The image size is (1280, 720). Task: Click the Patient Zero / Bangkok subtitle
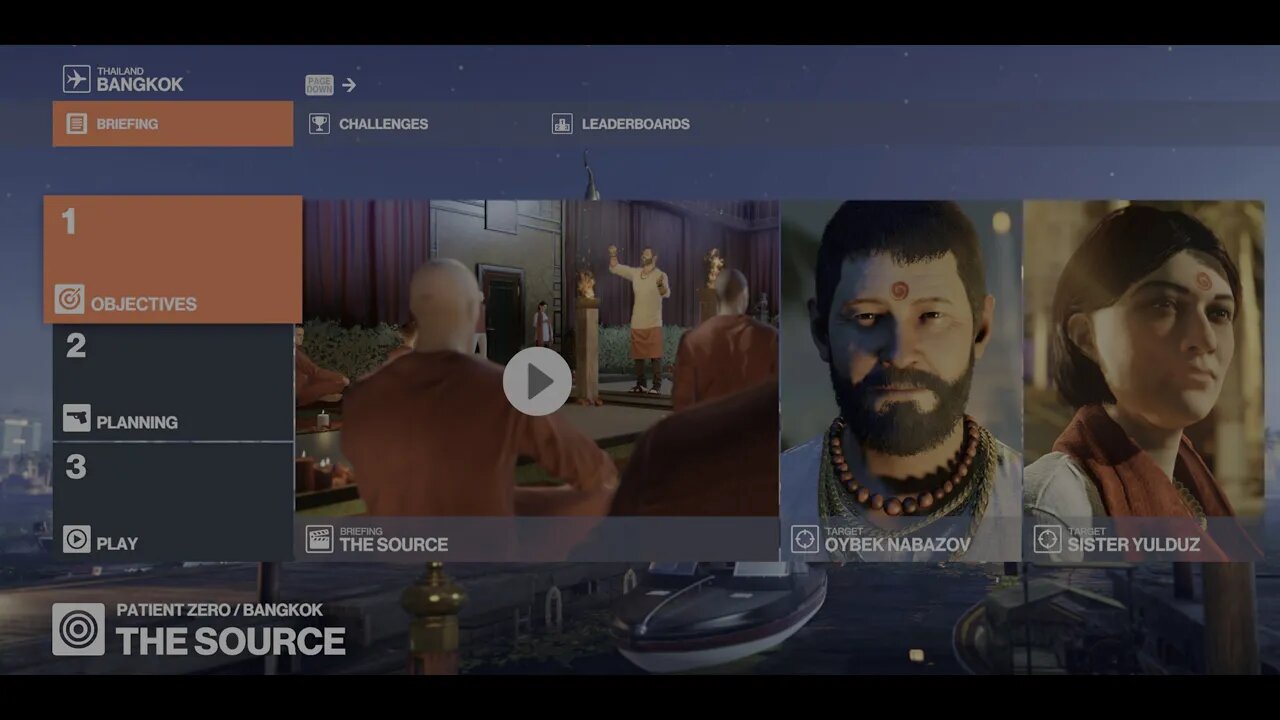(x=220, y=610)
